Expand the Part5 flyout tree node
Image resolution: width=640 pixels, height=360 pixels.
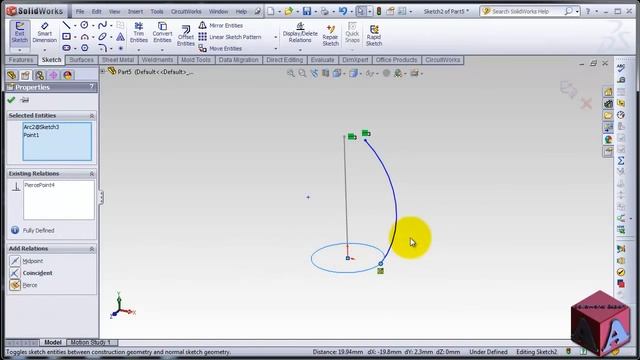tap(103, 72)
